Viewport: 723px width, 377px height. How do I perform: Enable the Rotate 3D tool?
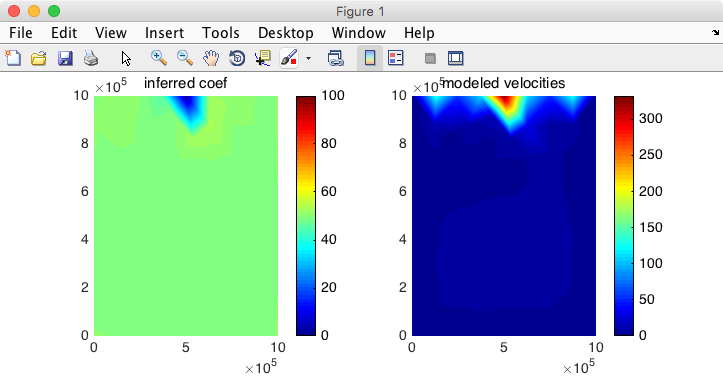[x=237, y=59]
